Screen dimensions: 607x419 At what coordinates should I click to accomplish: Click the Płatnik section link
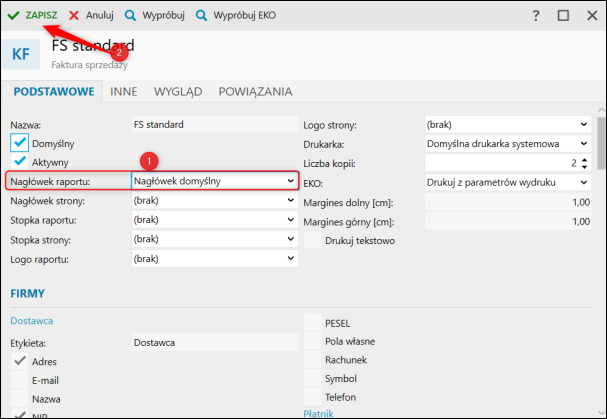tap(318, 414)
